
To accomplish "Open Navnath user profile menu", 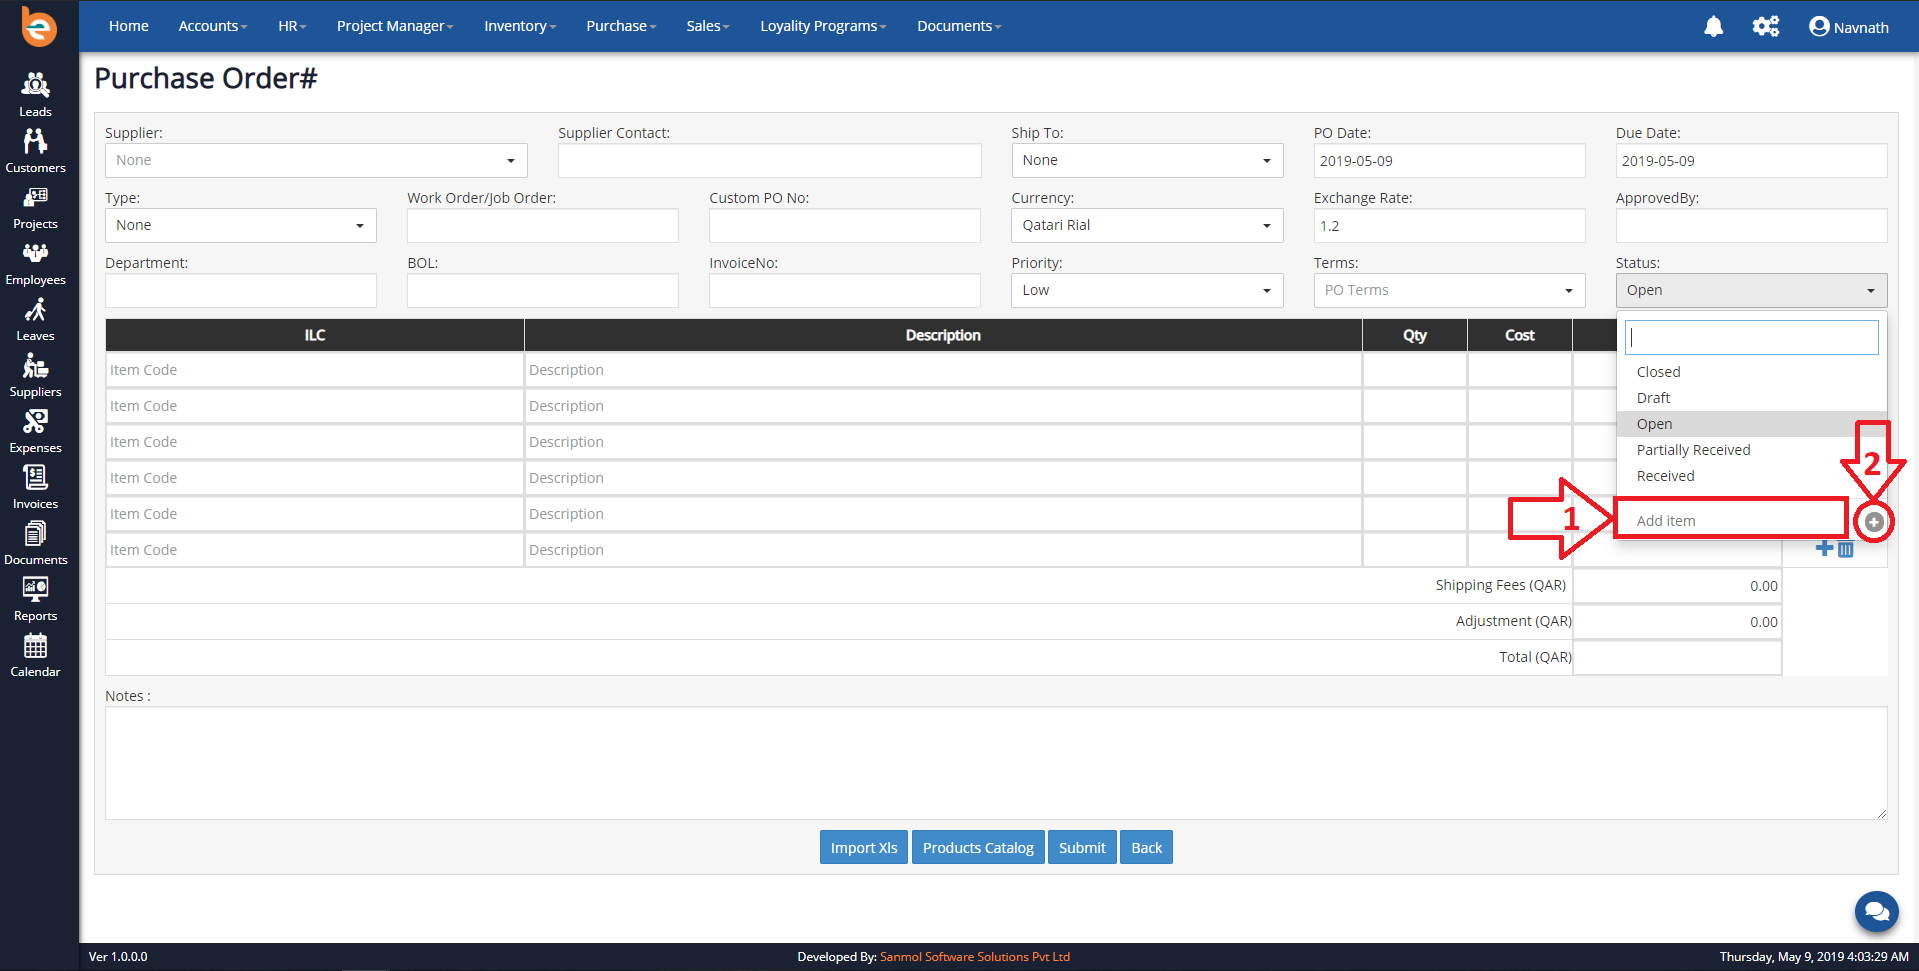I will coord(1849,27).
